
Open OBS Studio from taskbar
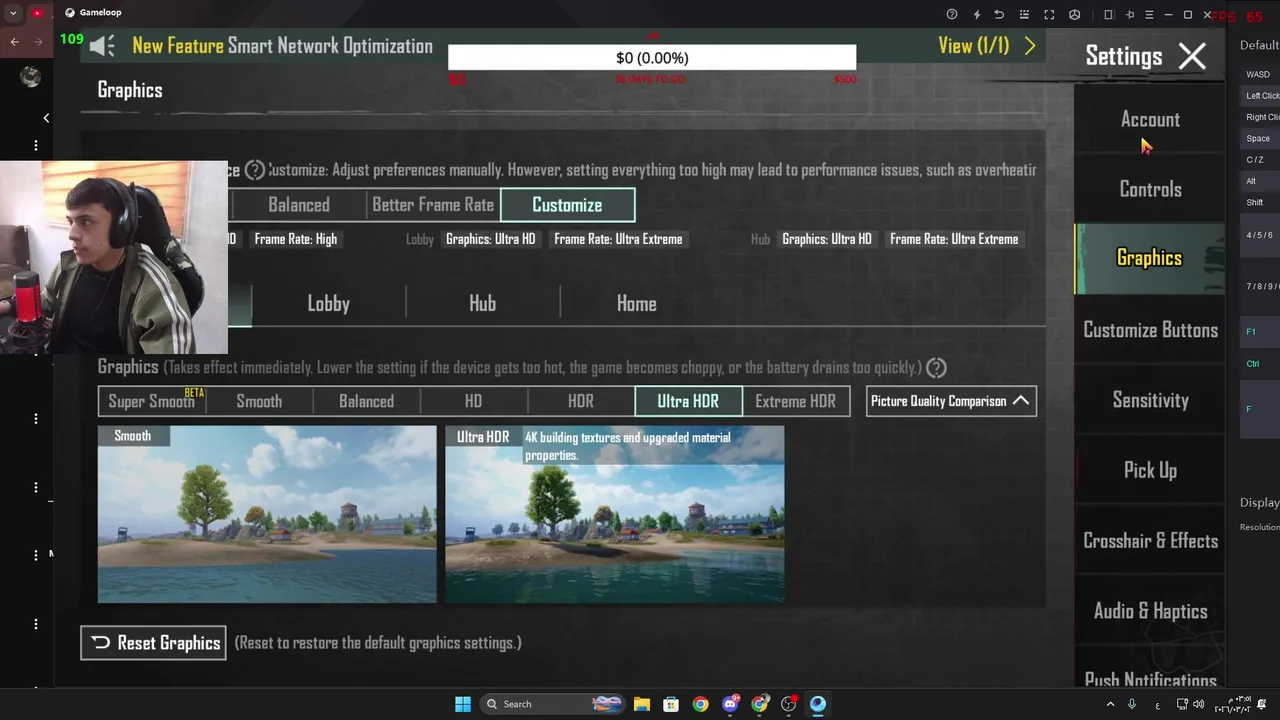tap(789, 704)
